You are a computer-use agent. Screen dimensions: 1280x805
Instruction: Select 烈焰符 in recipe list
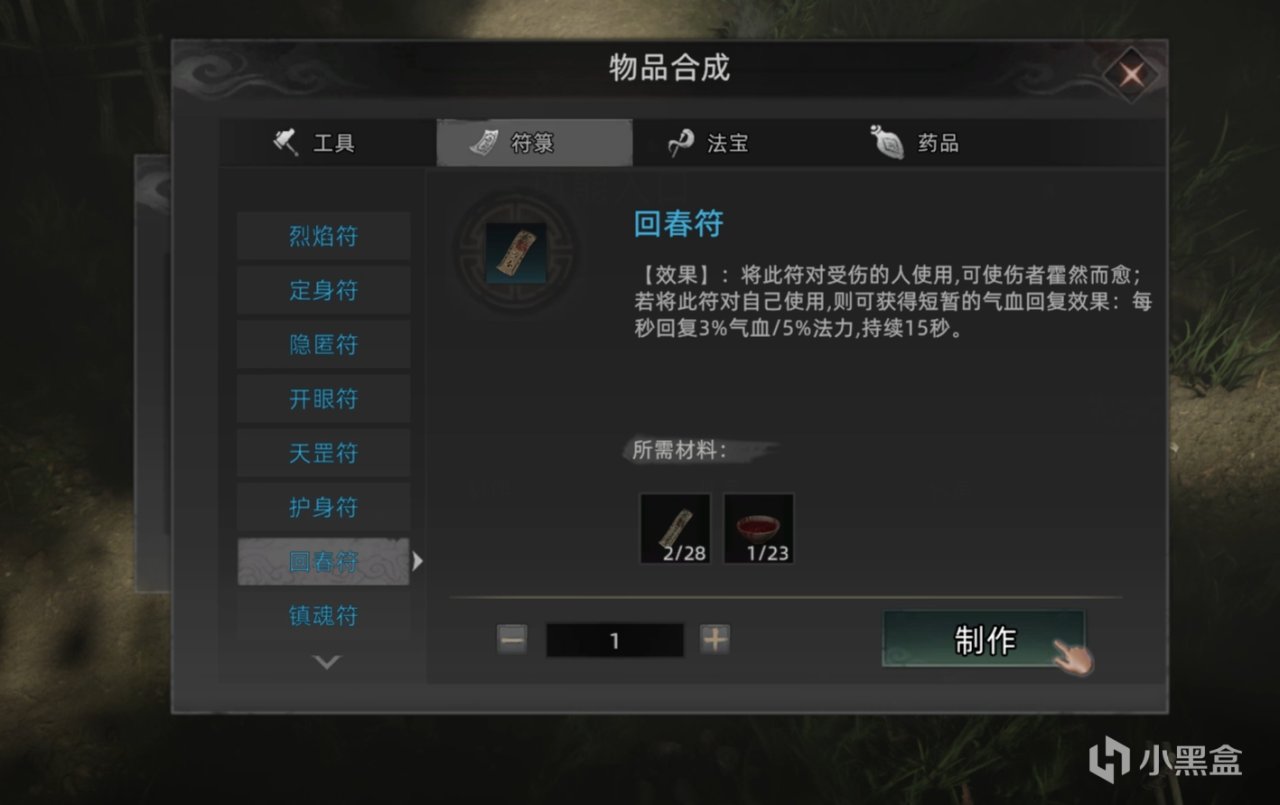pos(324,237)
